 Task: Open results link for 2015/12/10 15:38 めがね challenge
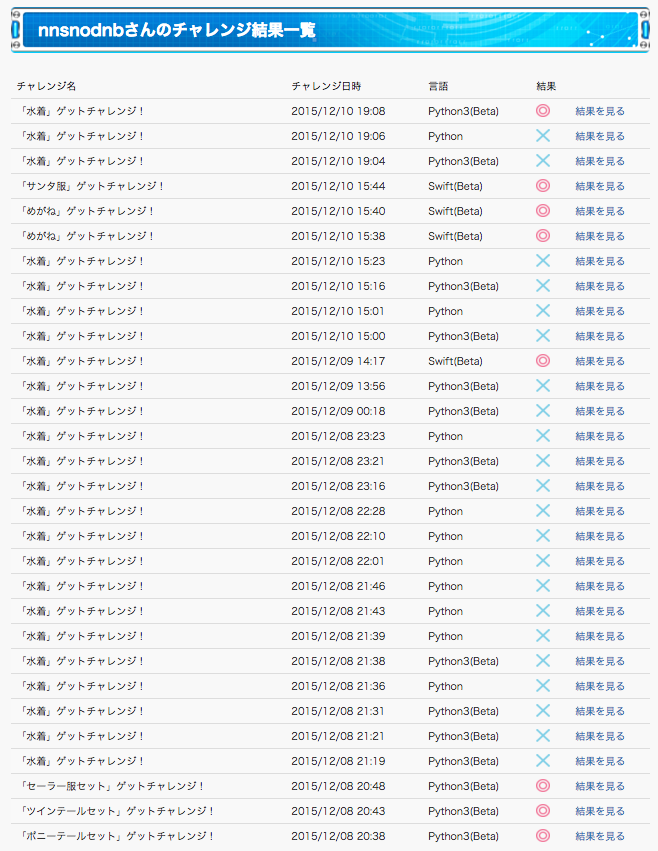tap(600, 236)
